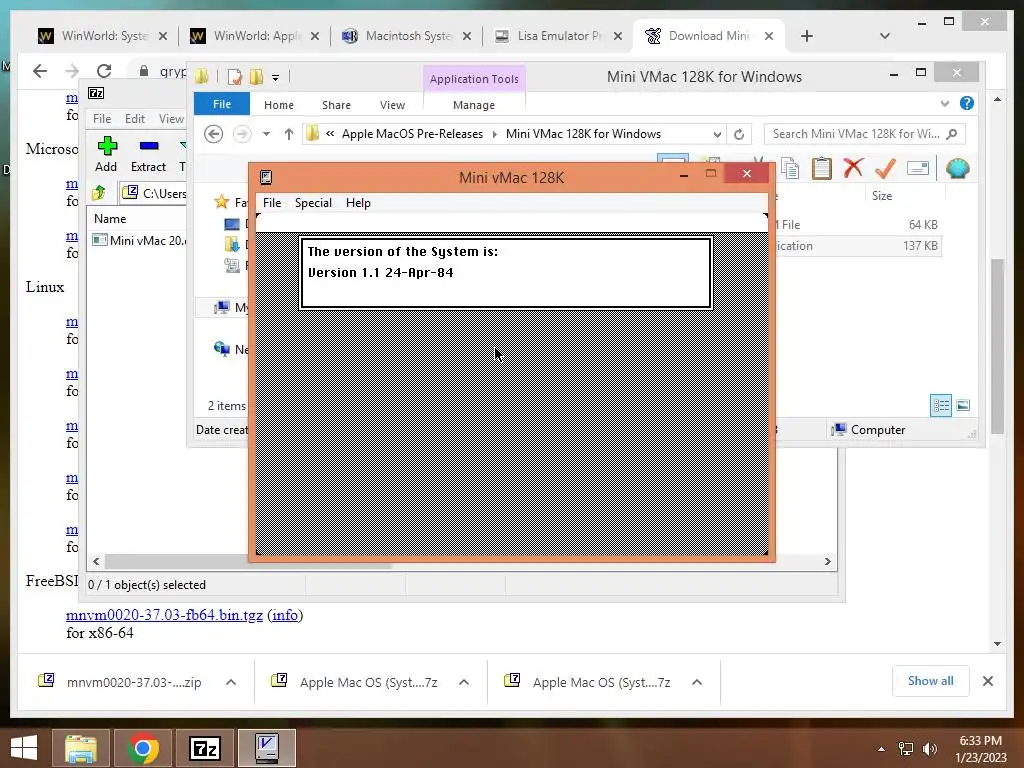
Task: Click Show all downloads
Action: coord(930,681)
